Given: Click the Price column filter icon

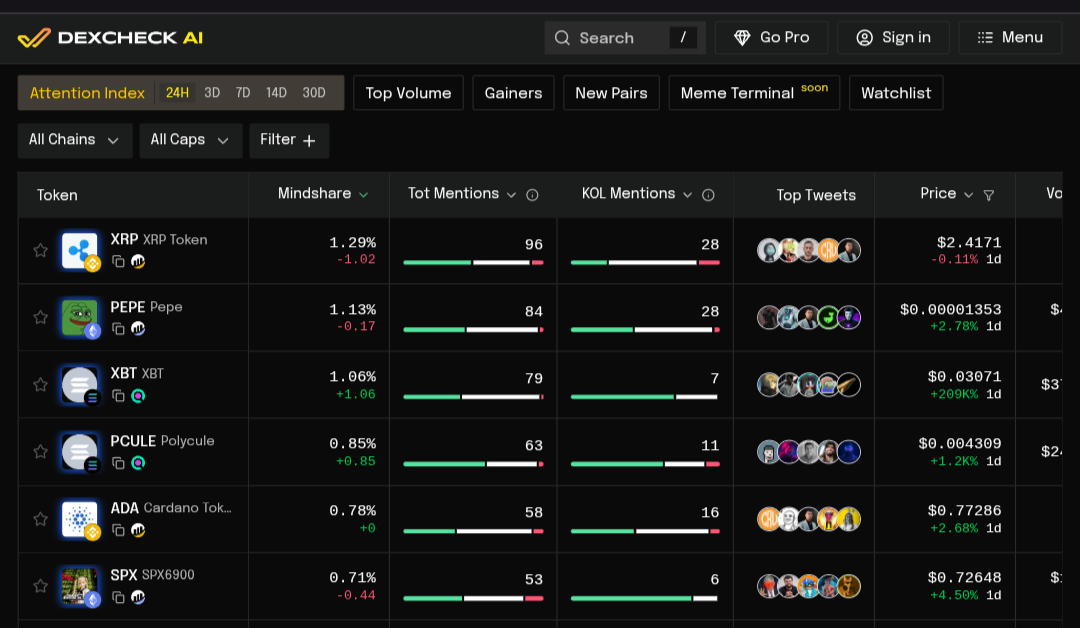Looking at the screenshot, I should [989, 195].
